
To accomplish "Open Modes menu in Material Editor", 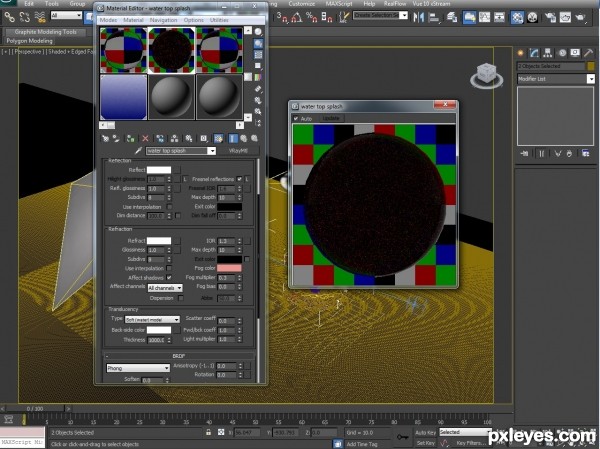I will [x=108, y=20].
